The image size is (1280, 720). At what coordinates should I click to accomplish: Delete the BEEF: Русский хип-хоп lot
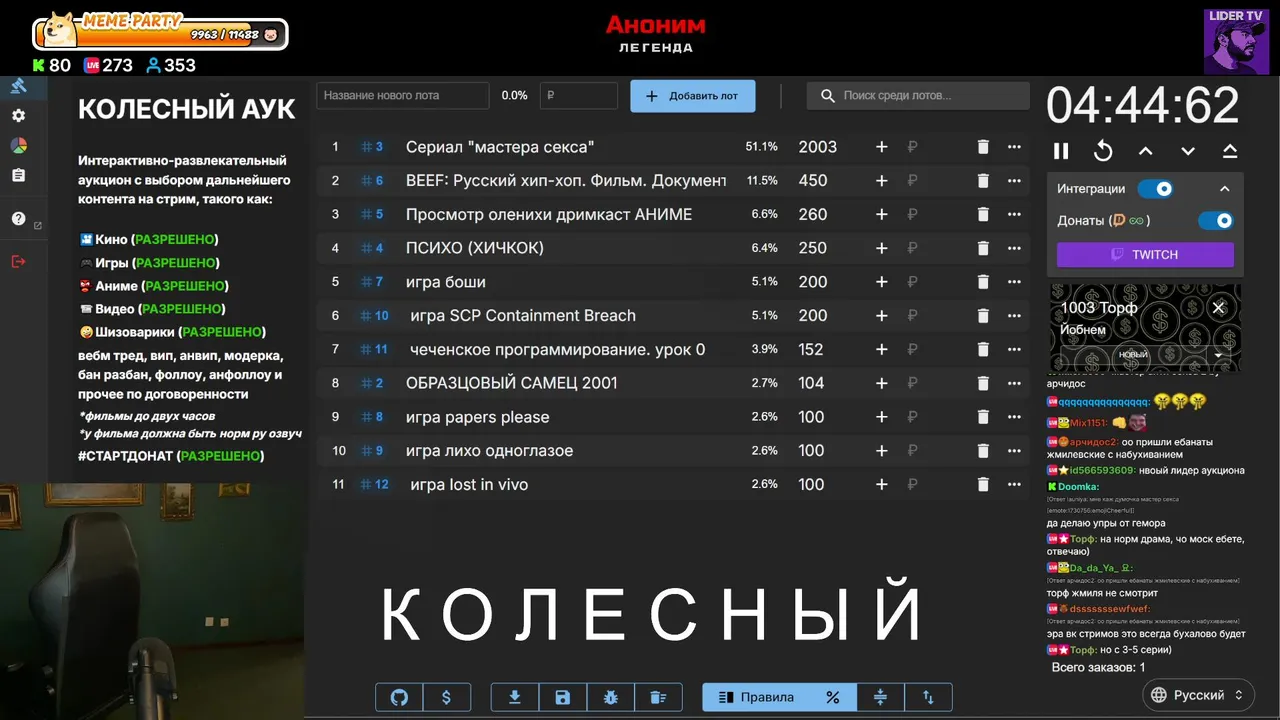click(983, 181)
